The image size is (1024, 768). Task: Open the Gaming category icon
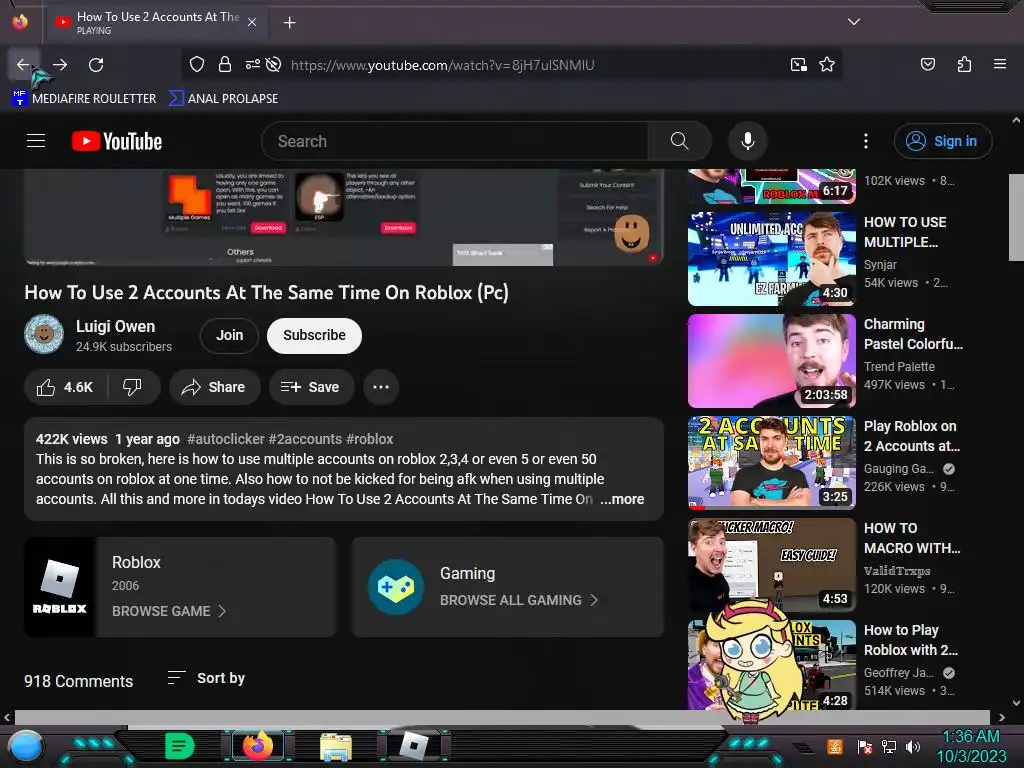tap(395, 586)
